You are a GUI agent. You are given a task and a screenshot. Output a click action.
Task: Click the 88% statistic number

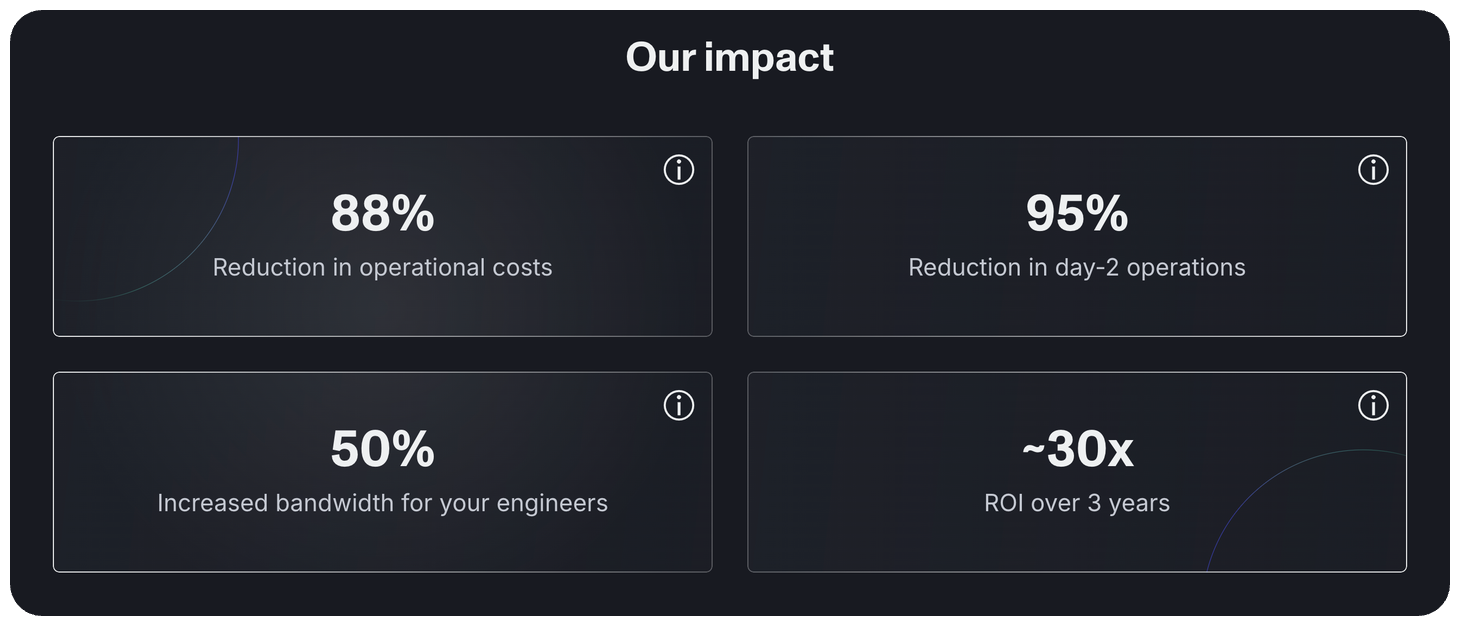click(382, 213)
